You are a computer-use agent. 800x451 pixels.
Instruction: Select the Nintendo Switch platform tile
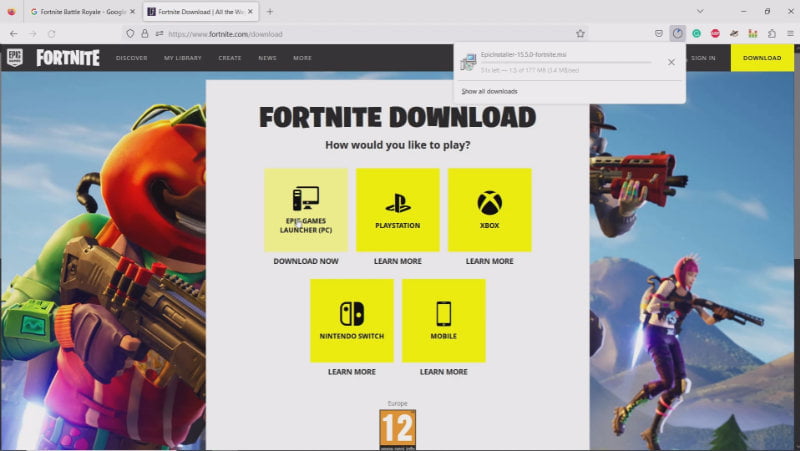click(x=352, y=321)
